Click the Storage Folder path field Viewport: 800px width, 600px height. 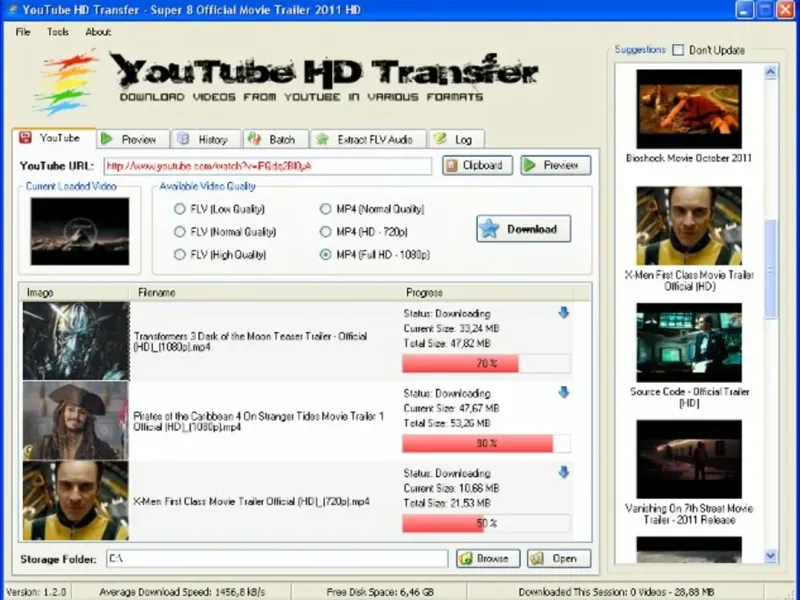click(277, 559)
